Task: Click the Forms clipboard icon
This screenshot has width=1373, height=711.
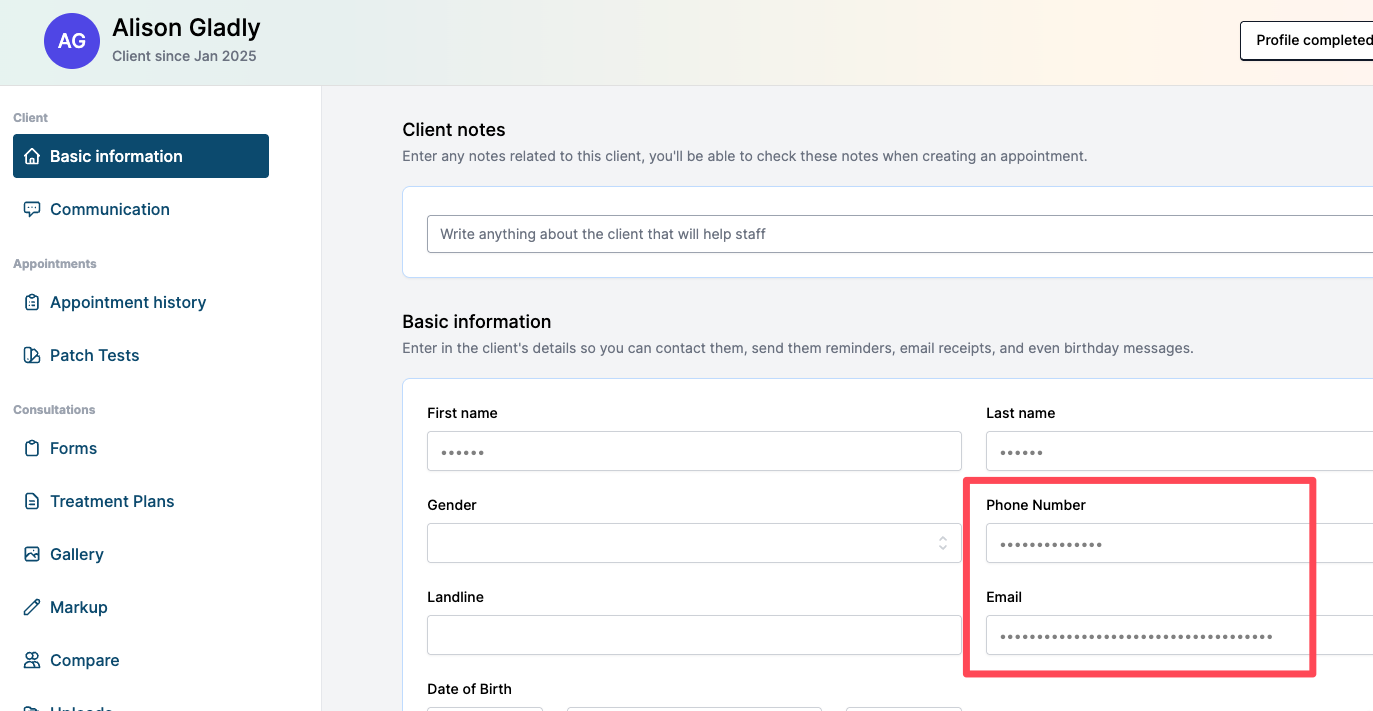Action: (32, 448)
